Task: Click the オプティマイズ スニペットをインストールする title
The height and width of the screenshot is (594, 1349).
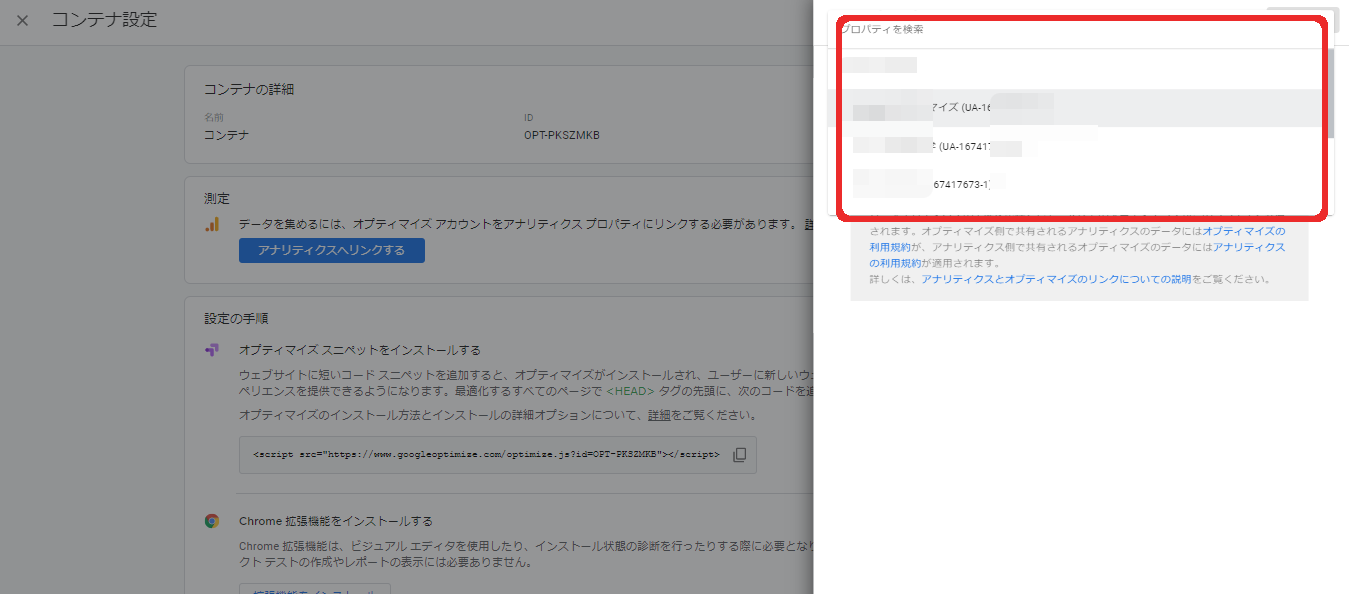Action: pyautogui.click(x=360, y=350)
